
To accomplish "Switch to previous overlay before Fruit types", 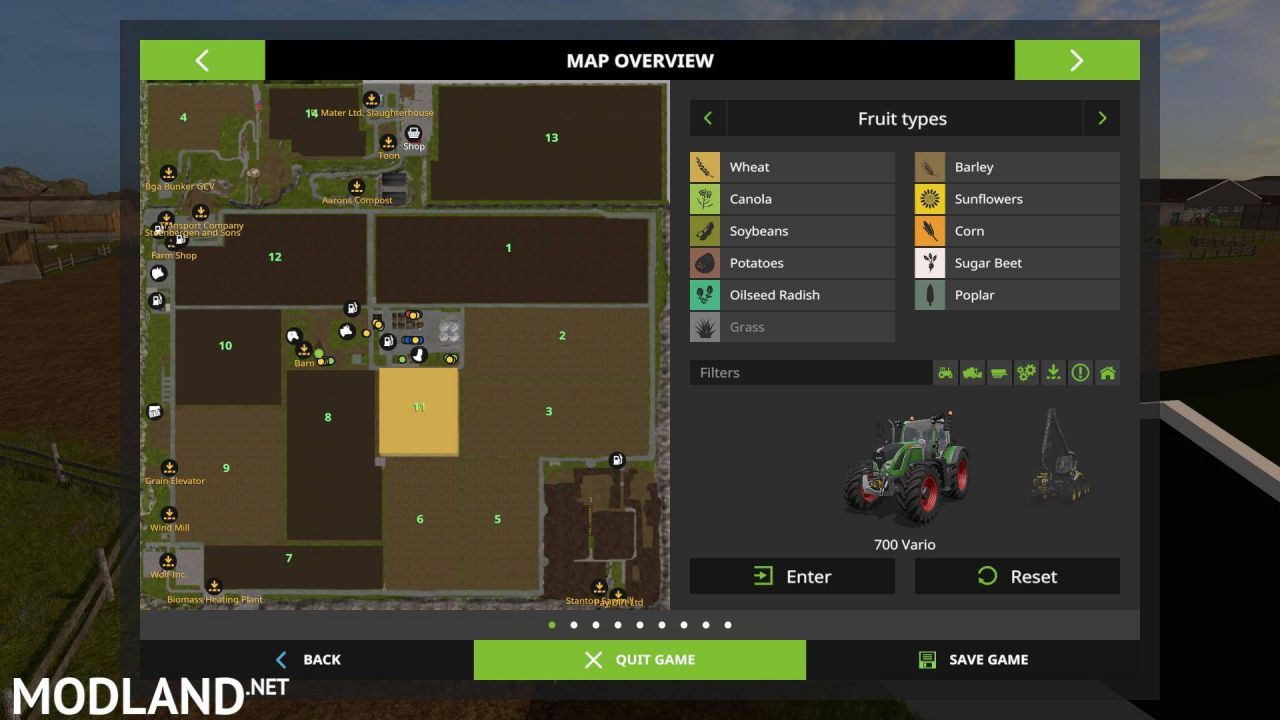I will click(708, 118).
